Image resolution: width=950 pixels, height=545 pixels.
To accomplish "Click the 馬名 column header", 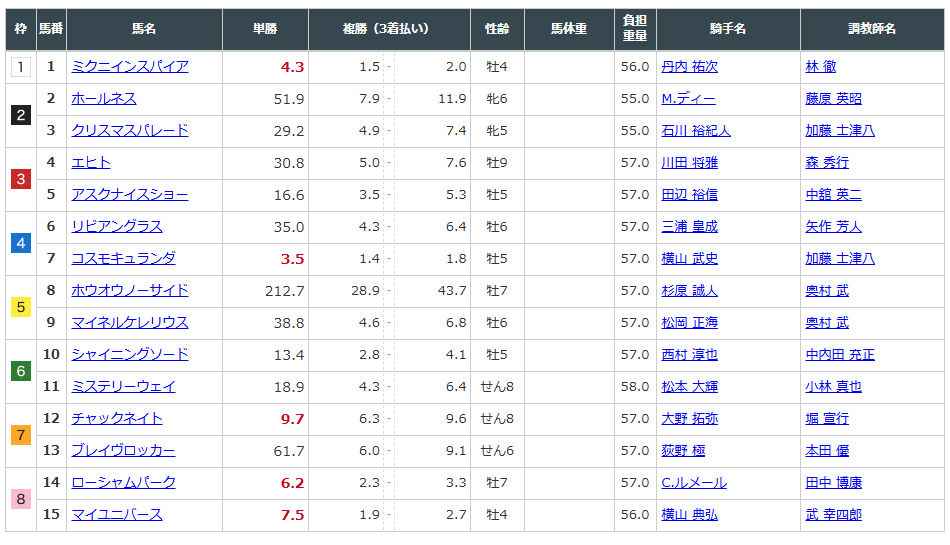I will [144, 30].
